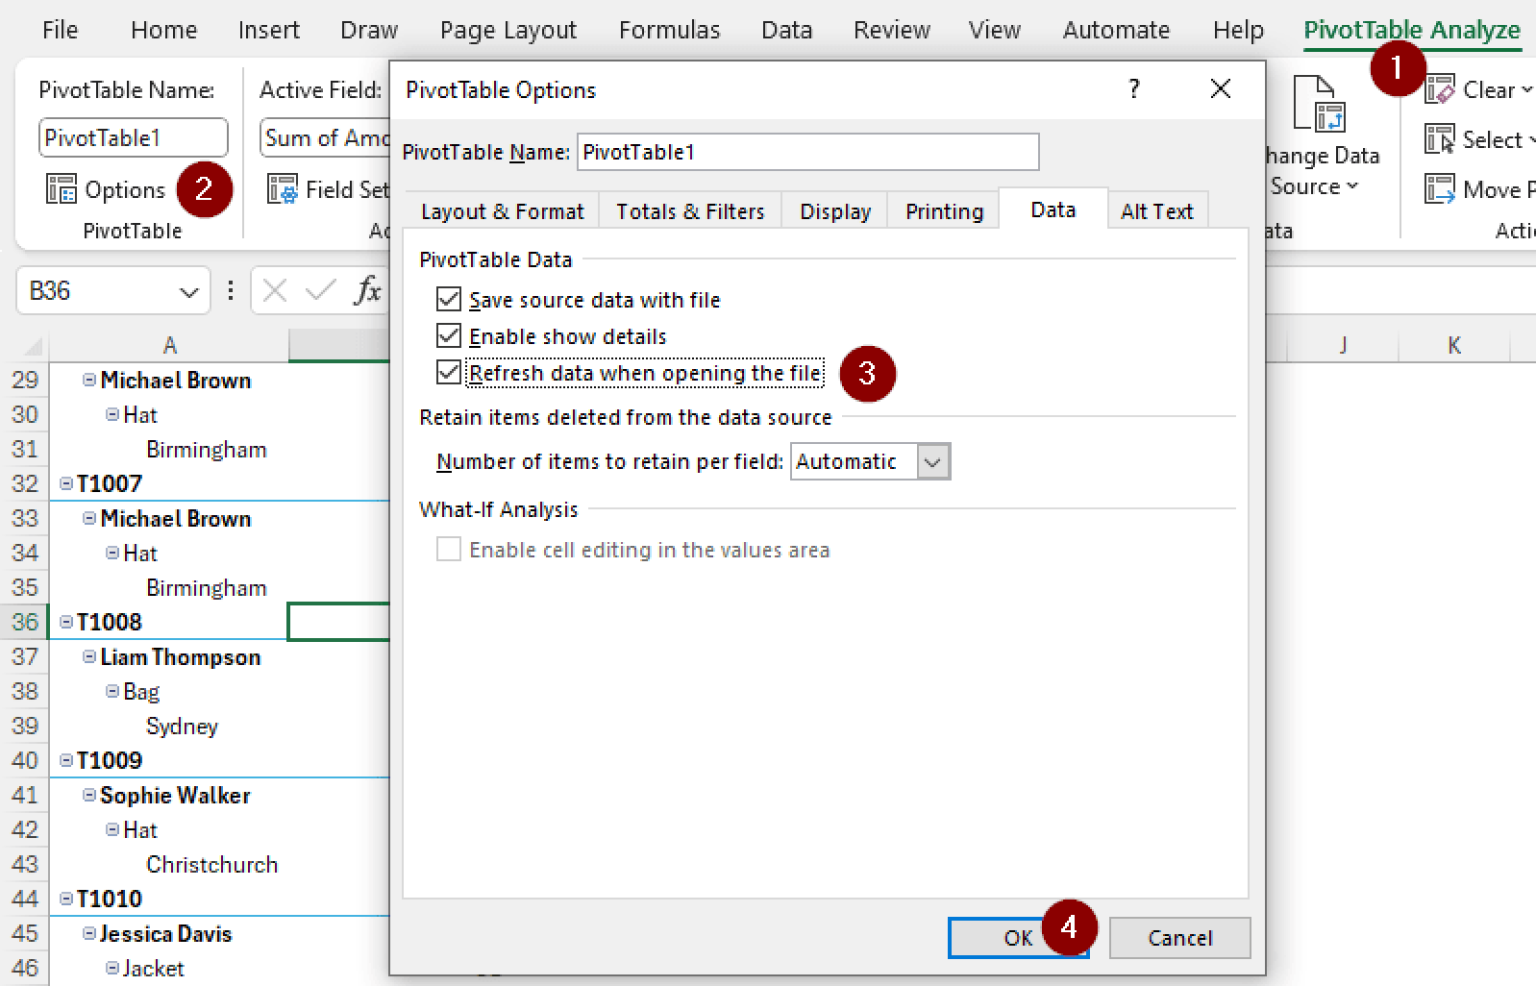This screenshot has width=1536, height=986.
Task: Click the Select icon in Actions group
Action: click(1440, 139)
